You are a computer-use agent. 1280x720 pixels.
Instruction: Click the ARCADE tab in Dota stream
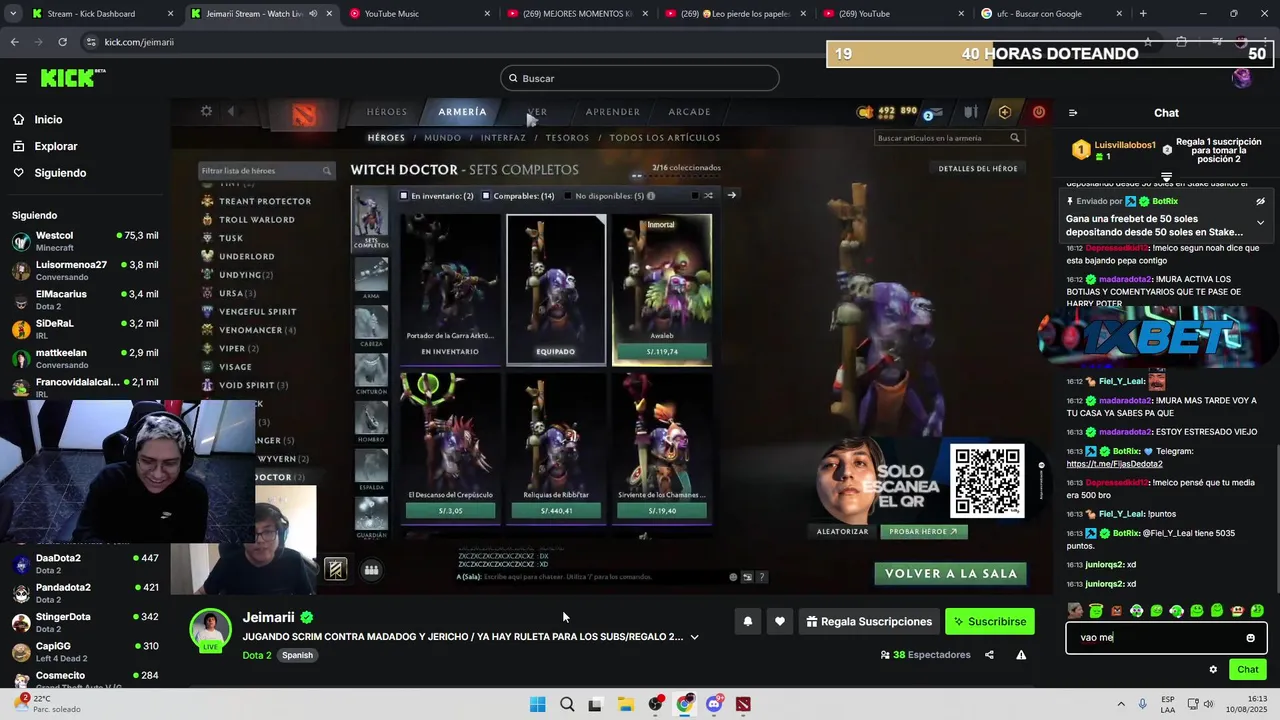point(690,112)
